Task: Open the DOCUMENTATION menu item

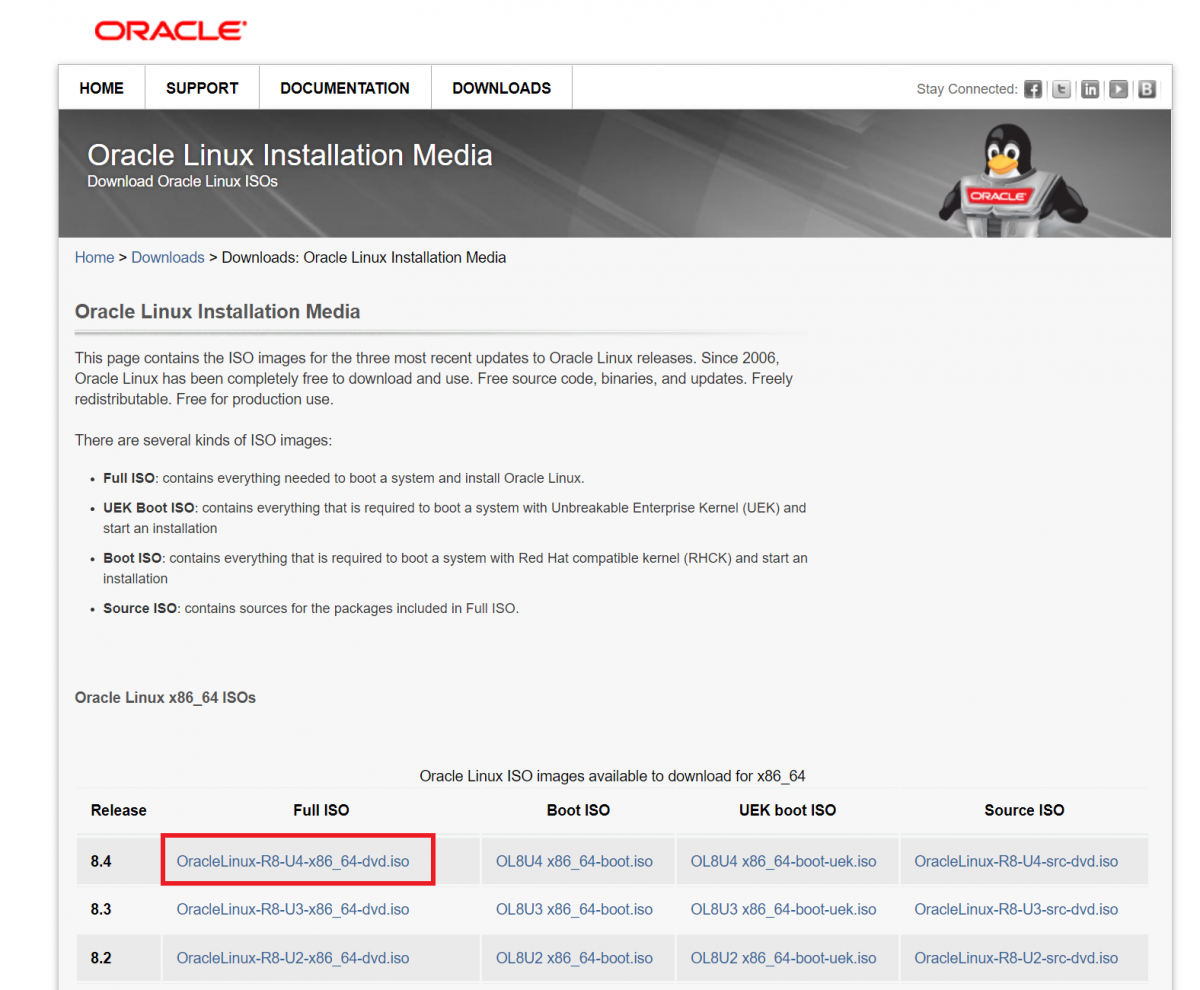Action: (344, 88)
